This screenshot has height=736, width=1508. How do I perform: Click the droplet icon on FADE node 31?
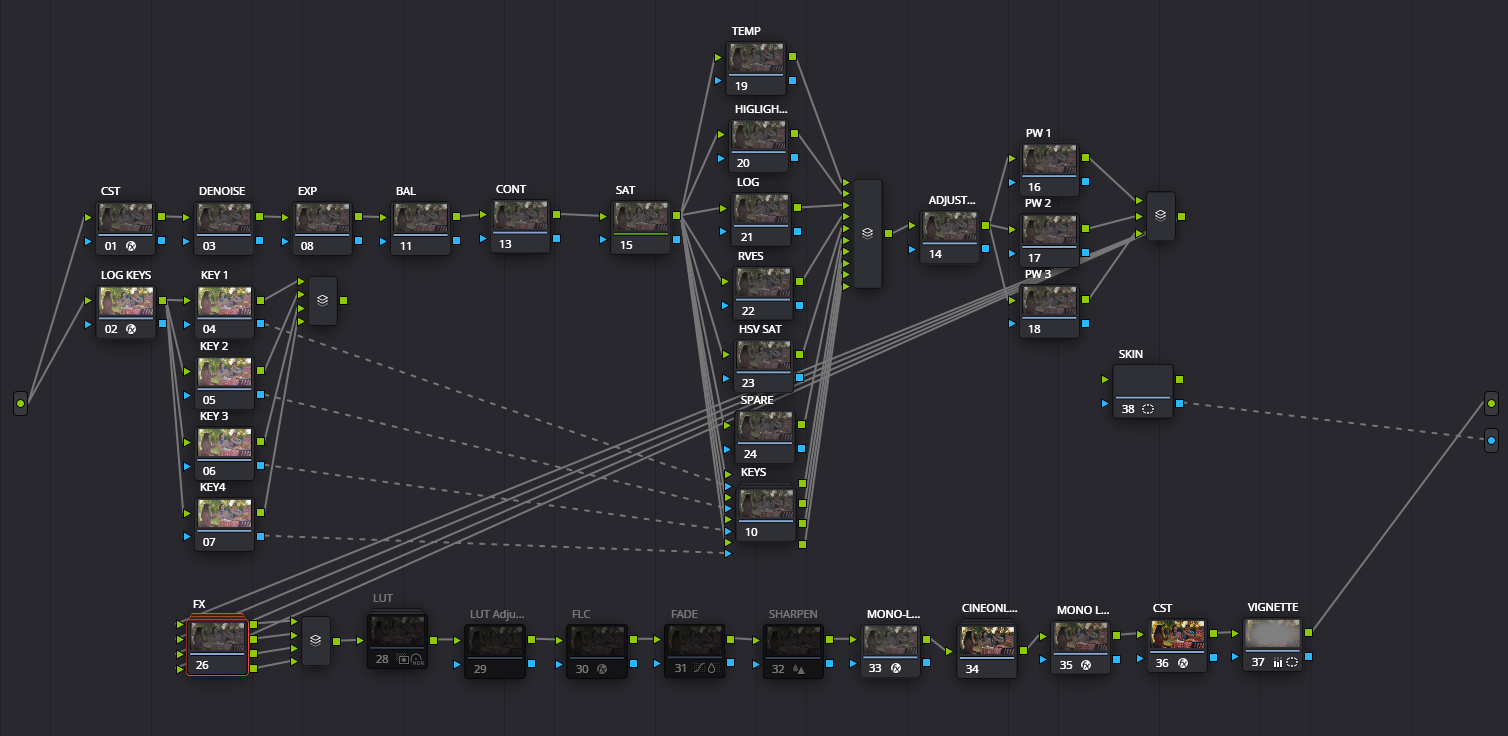tap(711, 669)
